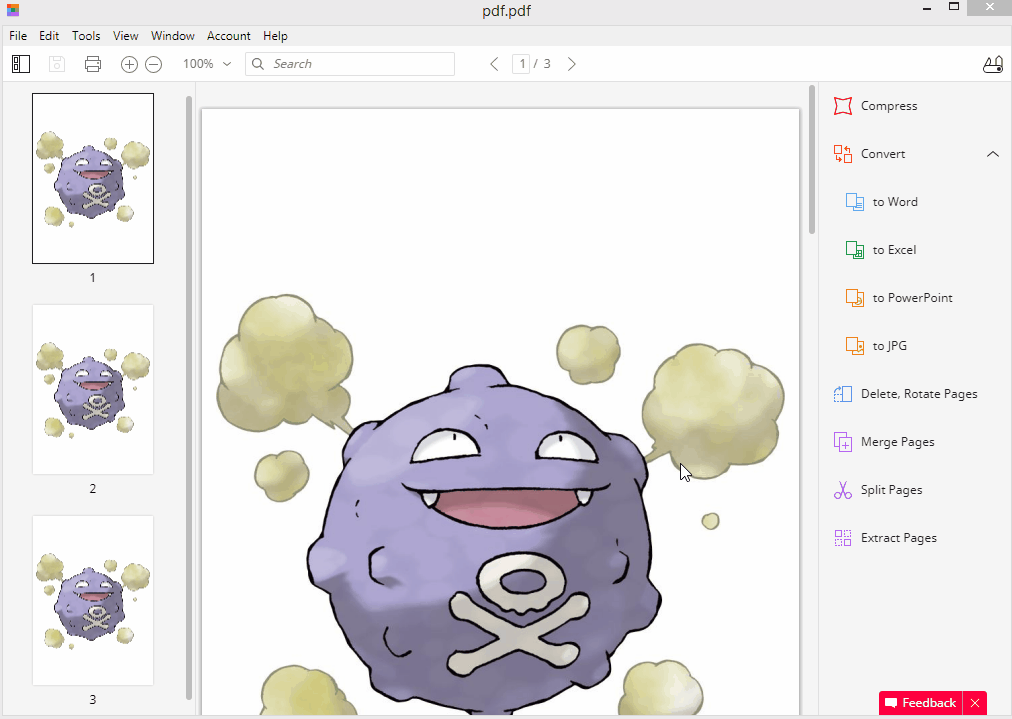The height and width of the screenshot is (719, 1012).
Task: Dismiss the Feedback button with X
Action: point(975,703)
